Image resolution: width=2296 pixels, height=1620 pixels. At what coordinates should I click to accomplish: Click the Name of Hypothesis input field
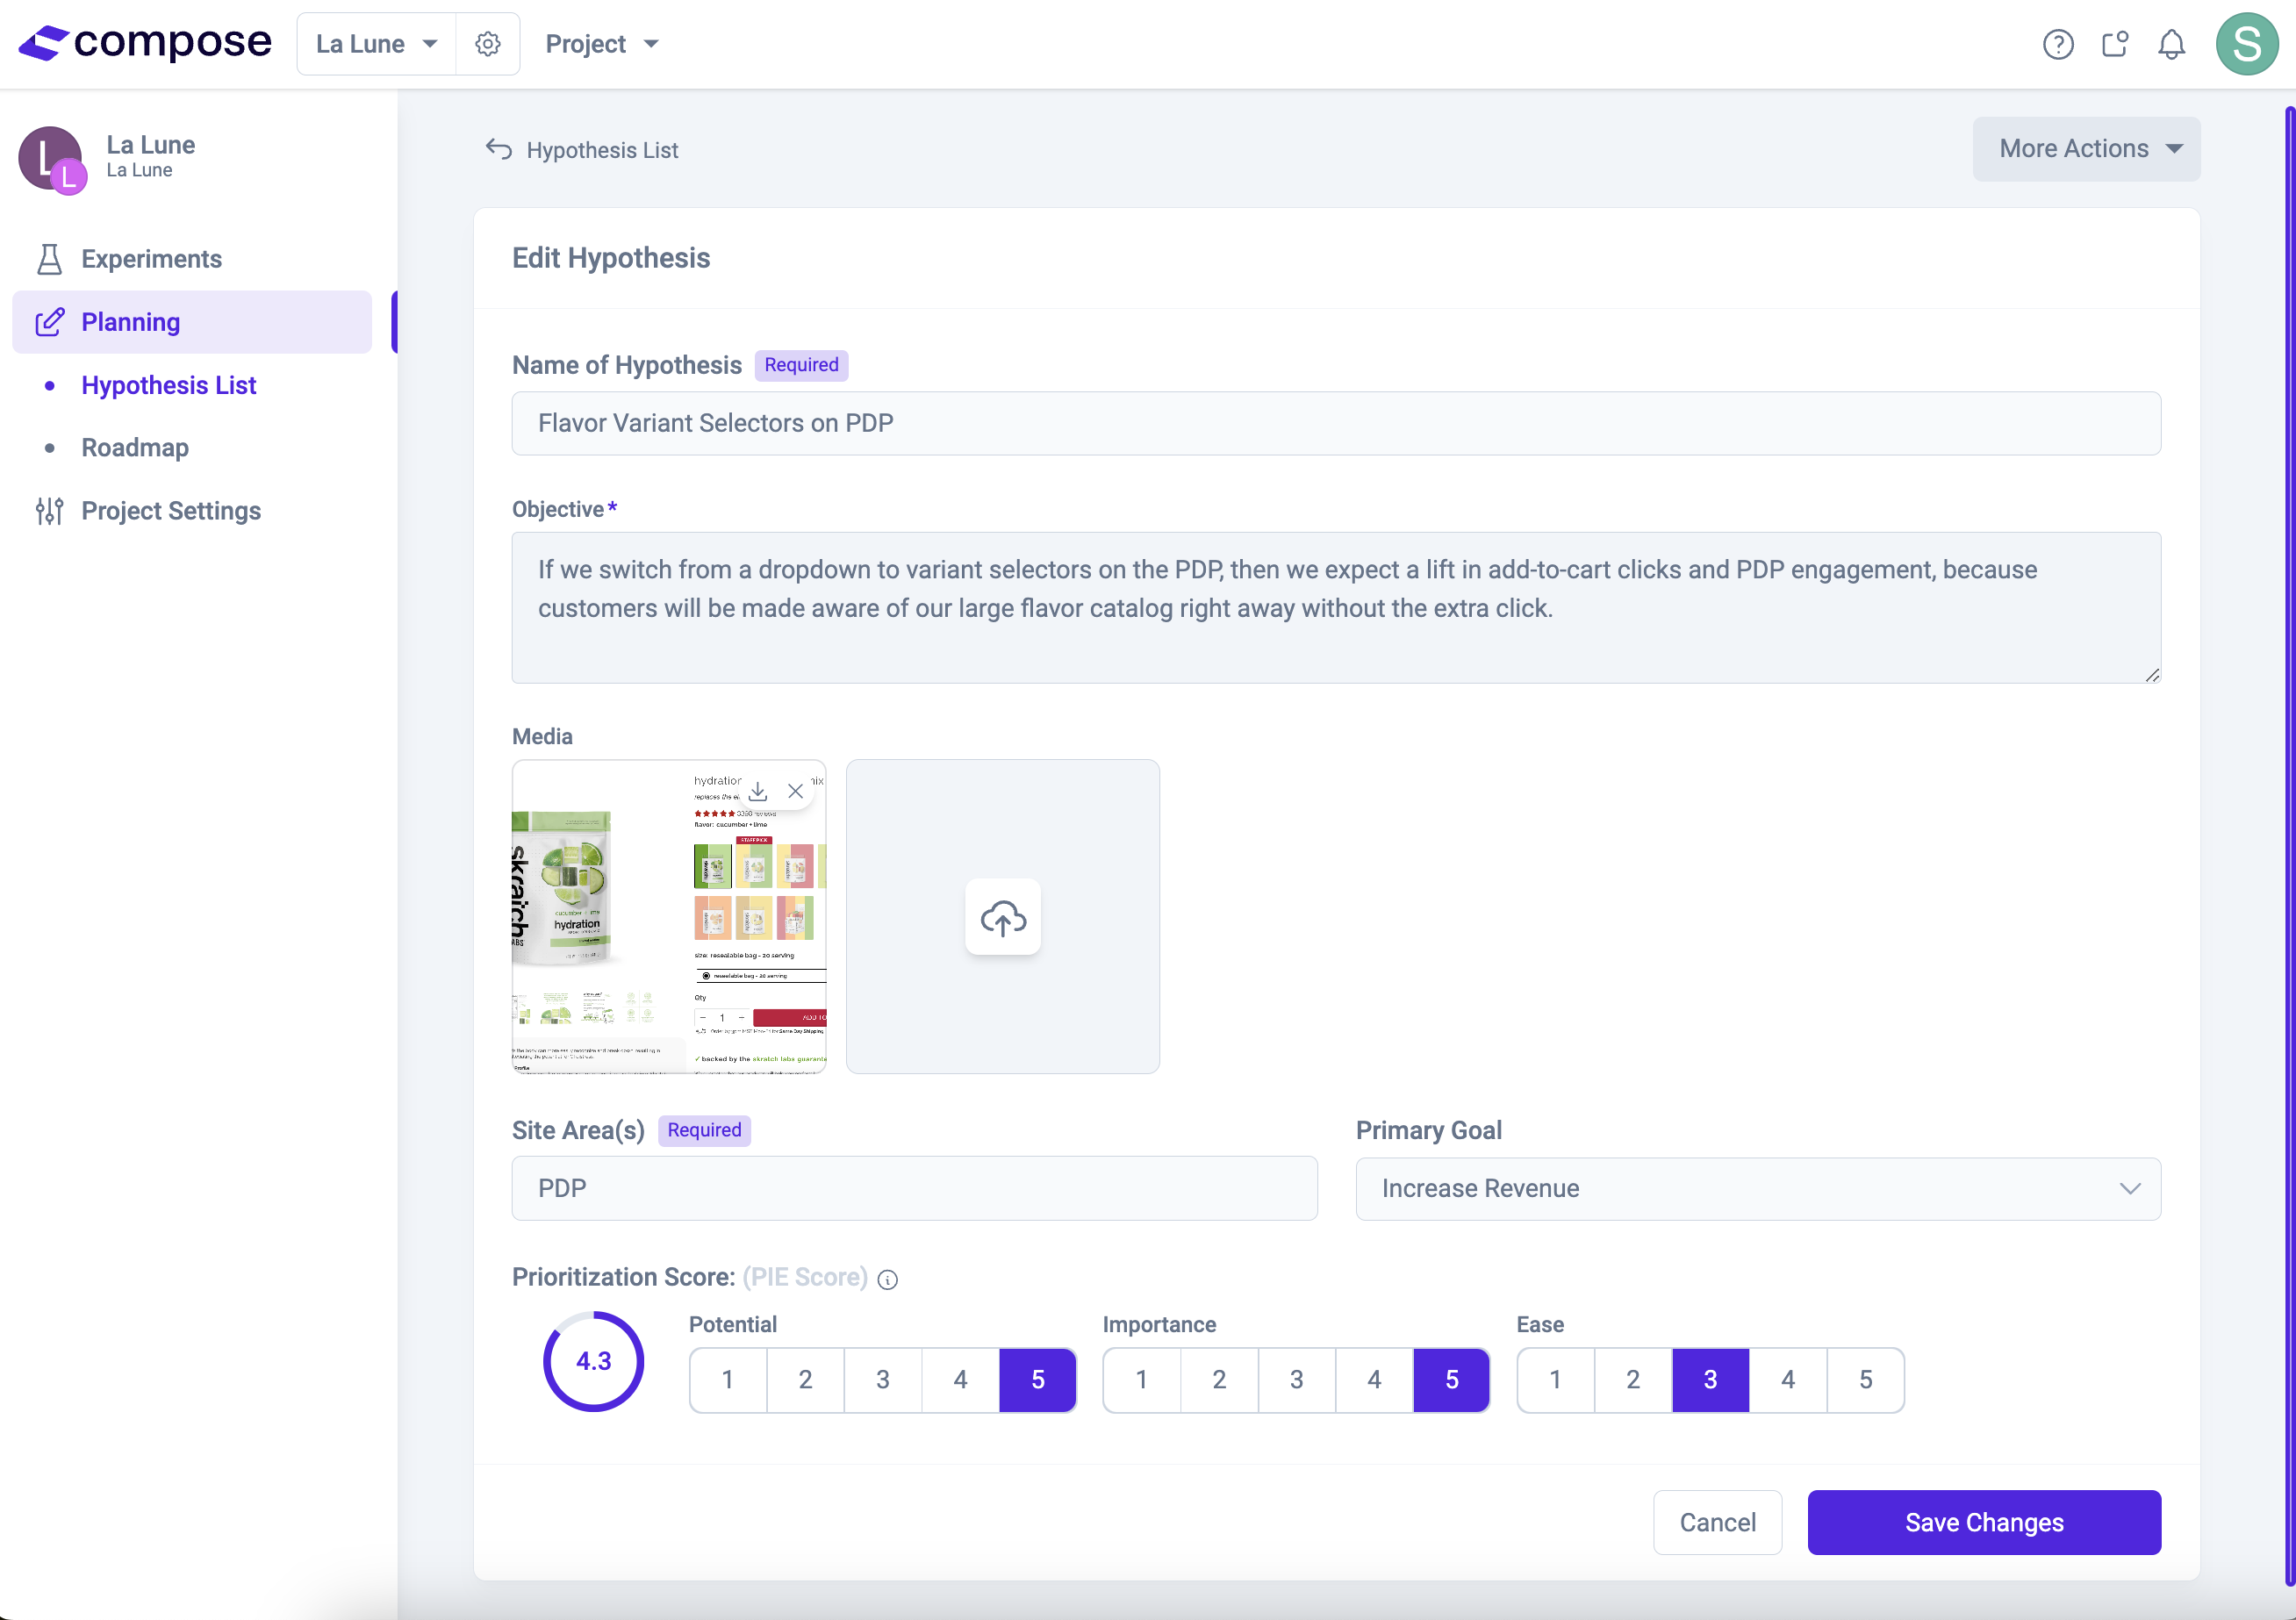point(1335,423)
